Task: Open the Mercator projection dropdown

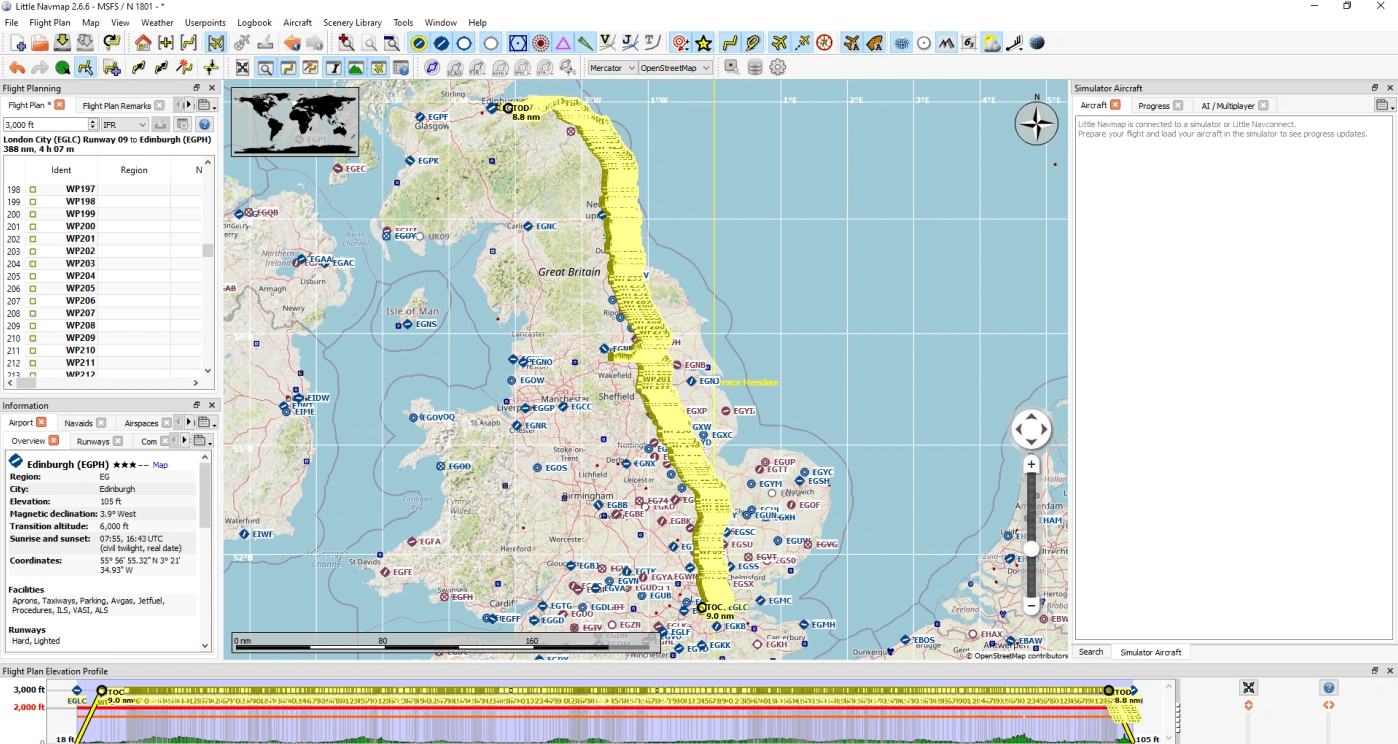Action: tap(611, 68)
